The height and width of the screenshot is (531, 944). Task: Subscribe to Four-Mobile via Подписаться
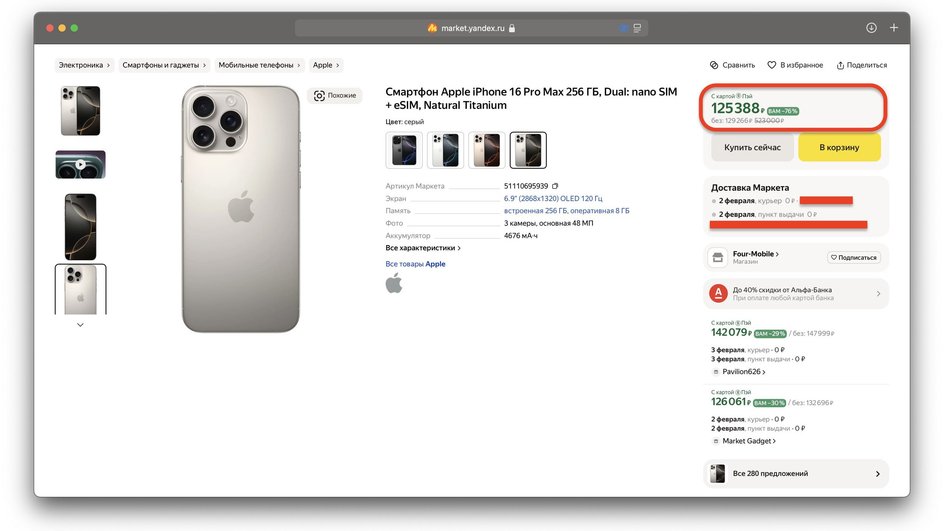(x=853, y=257)
